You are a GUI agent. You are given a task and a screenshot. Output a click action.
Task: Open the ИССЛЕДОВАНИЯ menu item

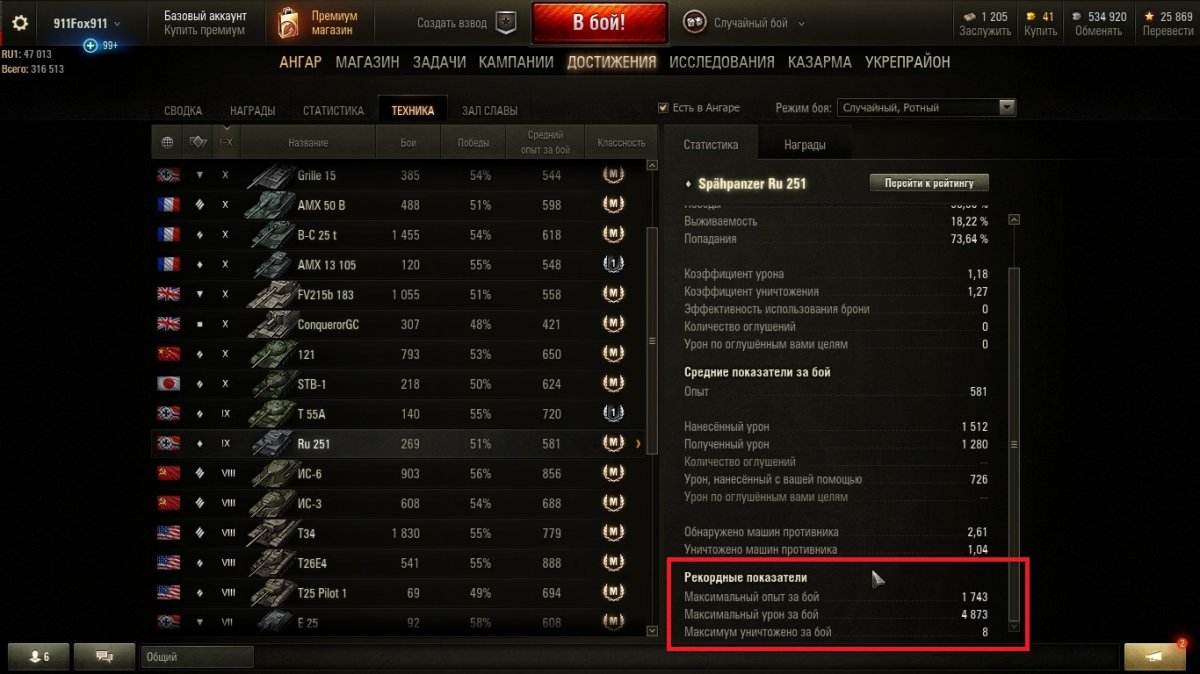[722, 62]
